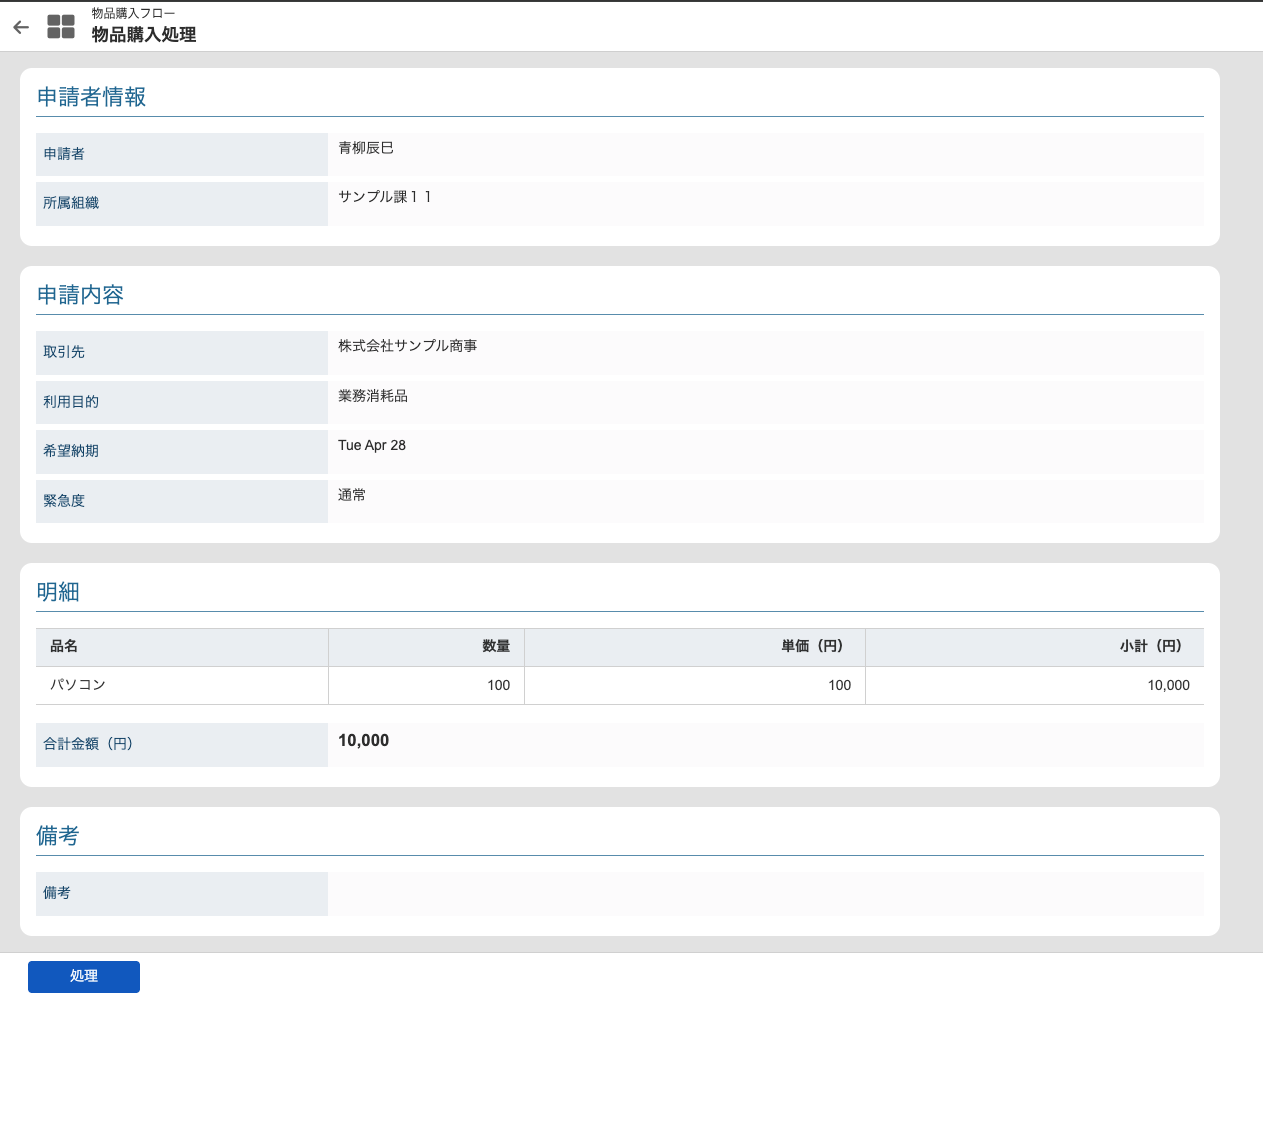Click the 明細 section heading
Viewport: 1263px width, 1128px height.
point(58,592)
